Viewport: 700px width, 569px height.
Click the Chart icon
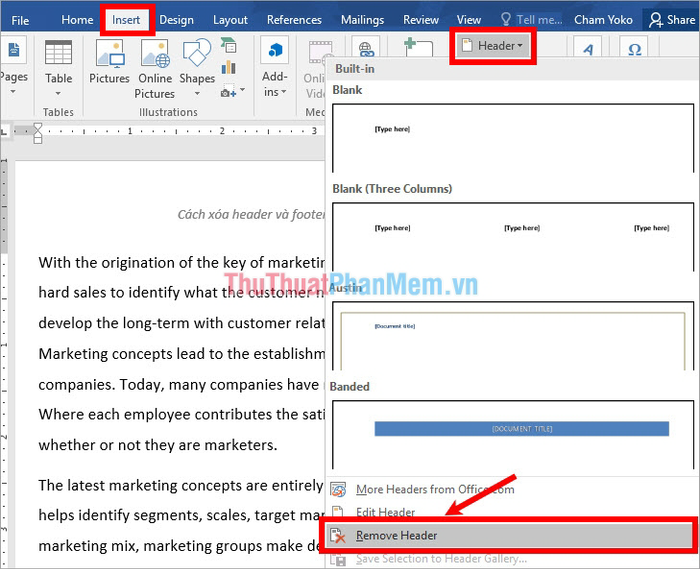[x=229, y=67]
